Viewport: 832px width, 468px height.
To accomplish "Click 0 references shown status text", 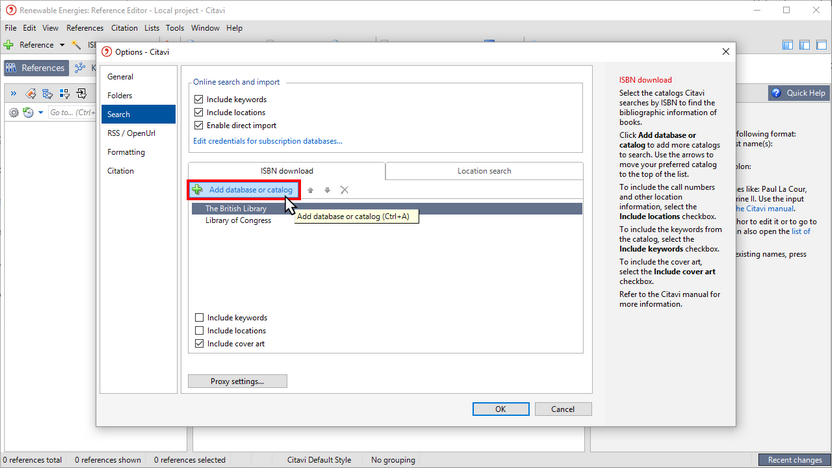I will (x=108, y=460).
